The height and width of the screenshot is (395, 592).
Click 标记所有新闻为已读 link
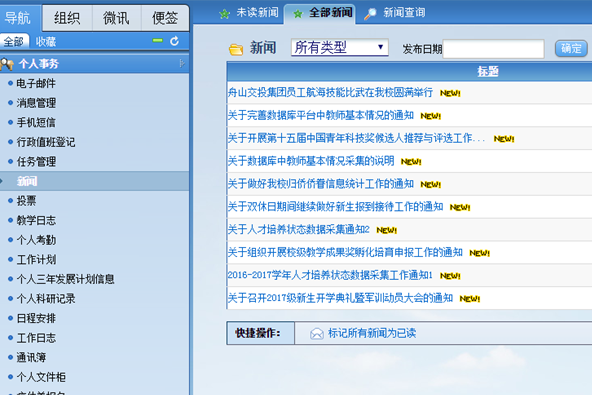click(x=372, y=333)
